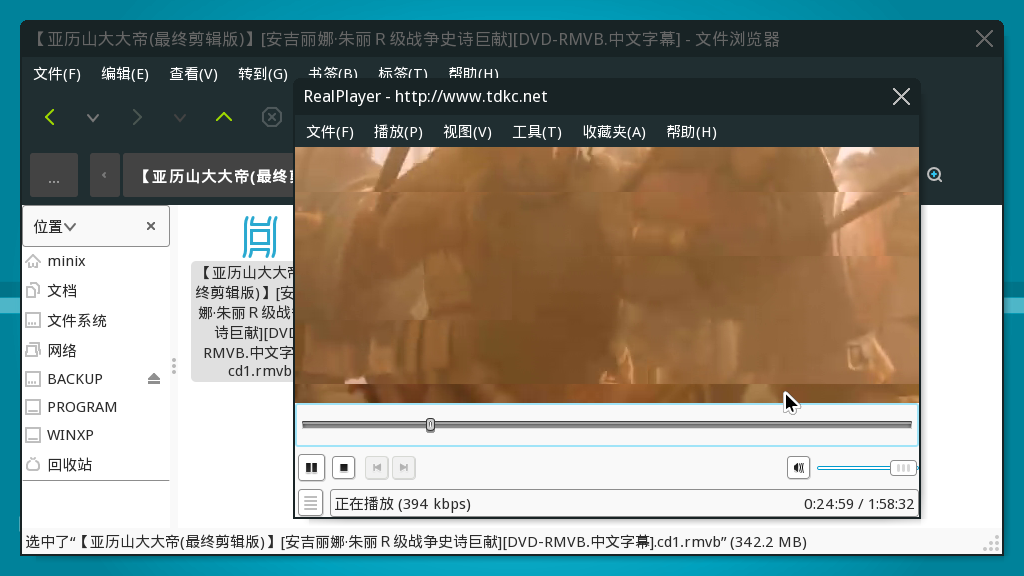Image resolution: width=1024 pixels, height=576 pixels.
Task: Mute the RealPlayer audio
Action: tap(799, 468)
